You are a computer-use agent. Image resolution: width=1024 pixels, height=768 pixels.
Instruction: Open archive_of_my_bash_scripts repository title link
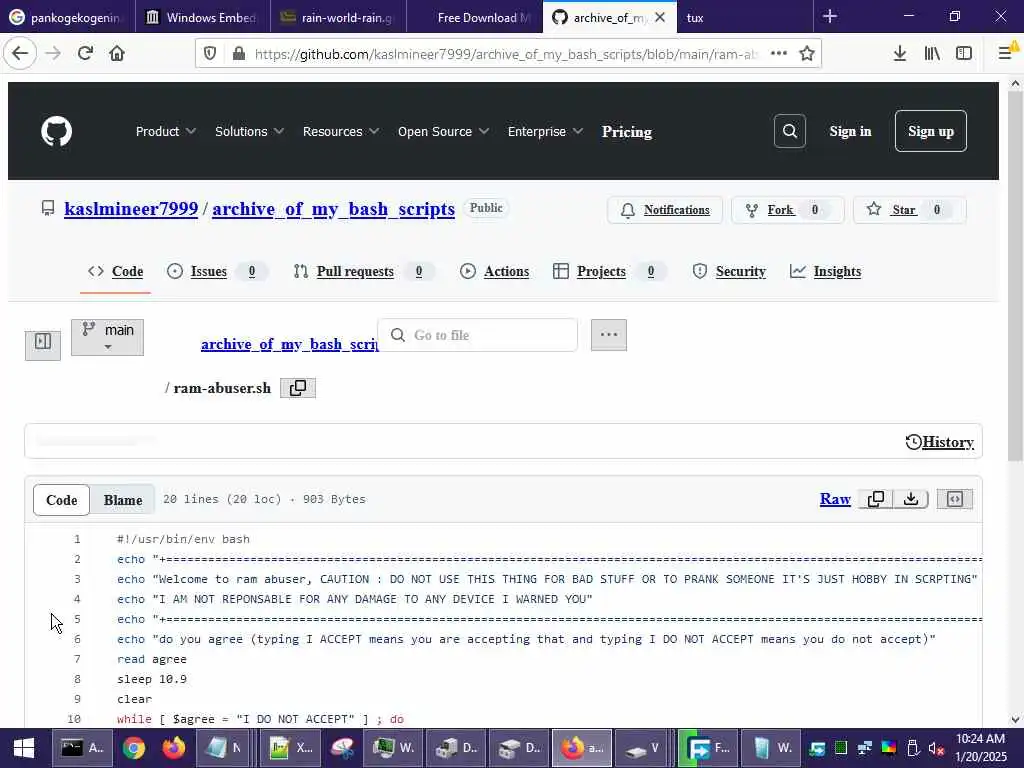[334, 208]
